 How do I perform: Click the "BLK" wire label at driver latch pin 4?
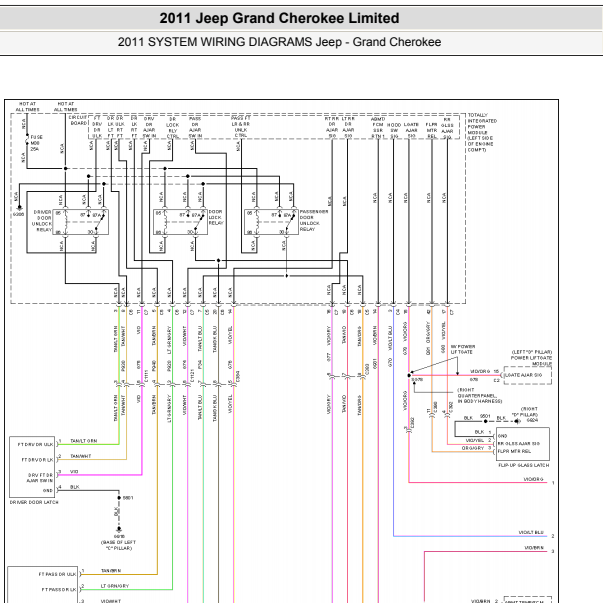tap(75, 487)
